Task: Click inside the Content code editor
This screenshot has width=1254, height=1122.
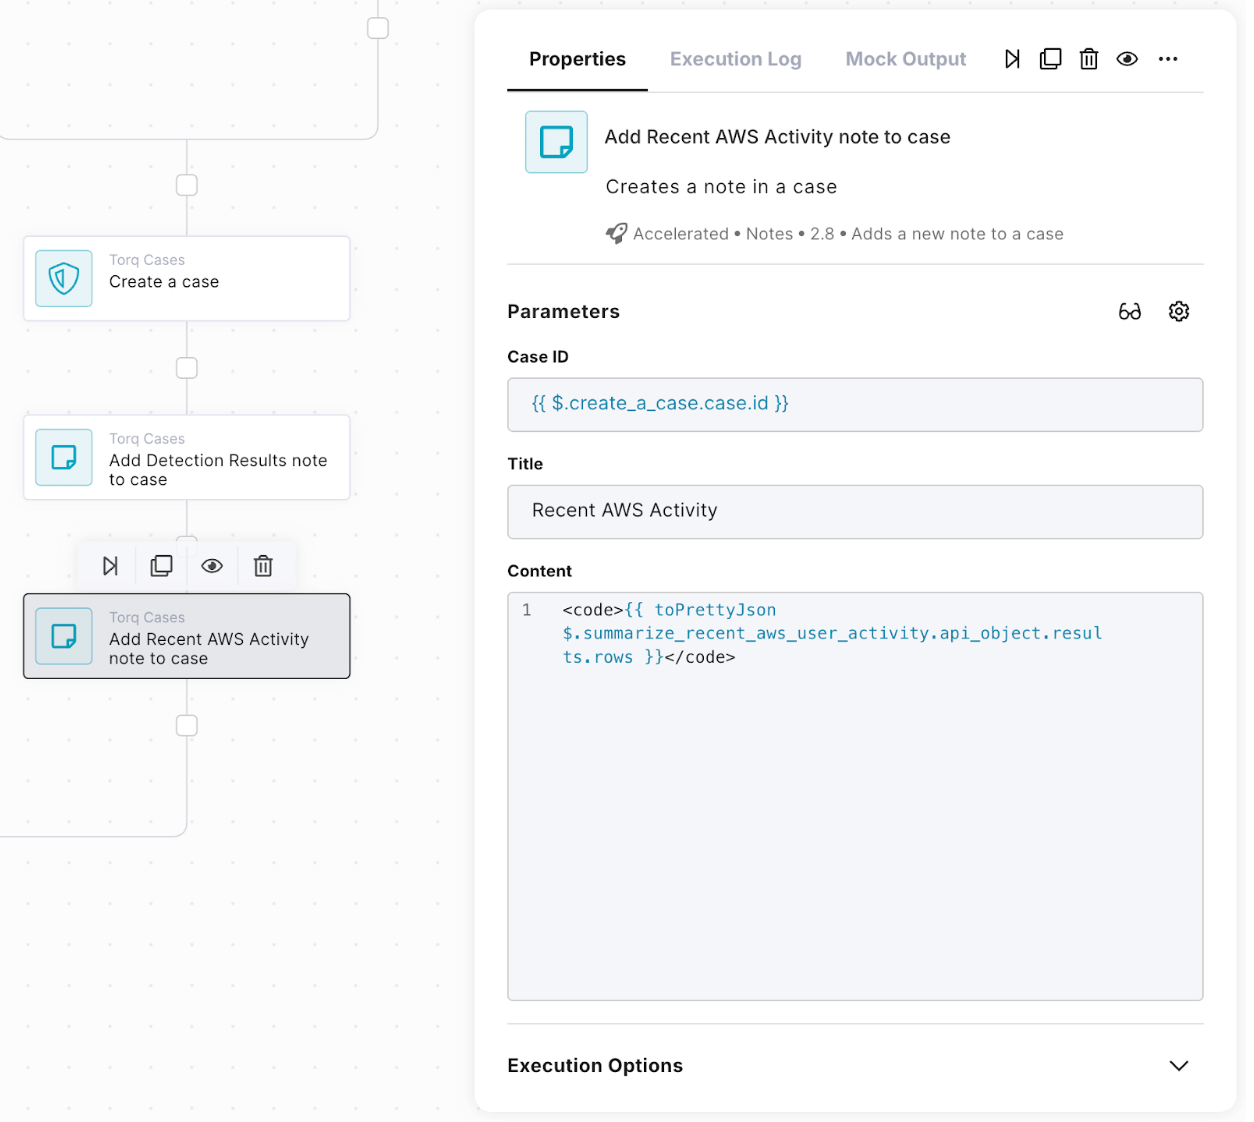Action: click(855, 796)
